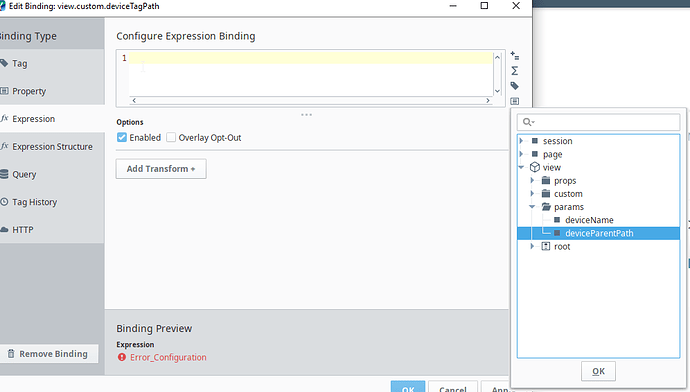The width and height of the screenshot is (690, 392).
Task: Click the property browse icon beside editor
Action: click(x=514, y=101)
